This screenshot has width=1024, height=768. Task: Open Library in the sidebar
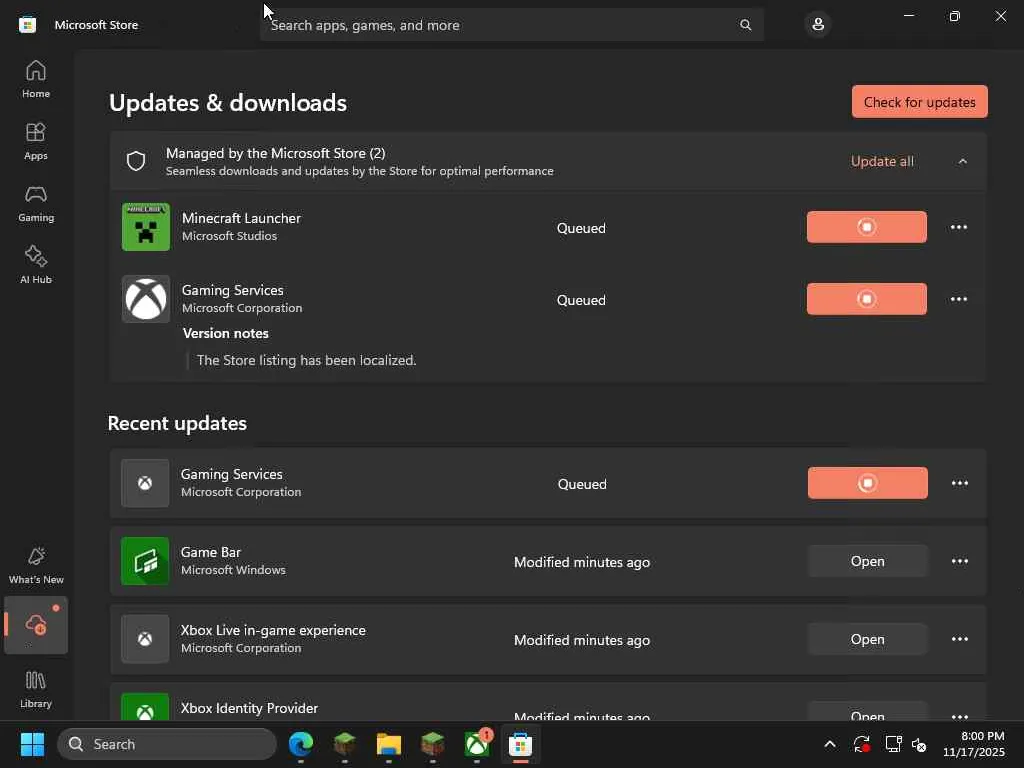36,690
